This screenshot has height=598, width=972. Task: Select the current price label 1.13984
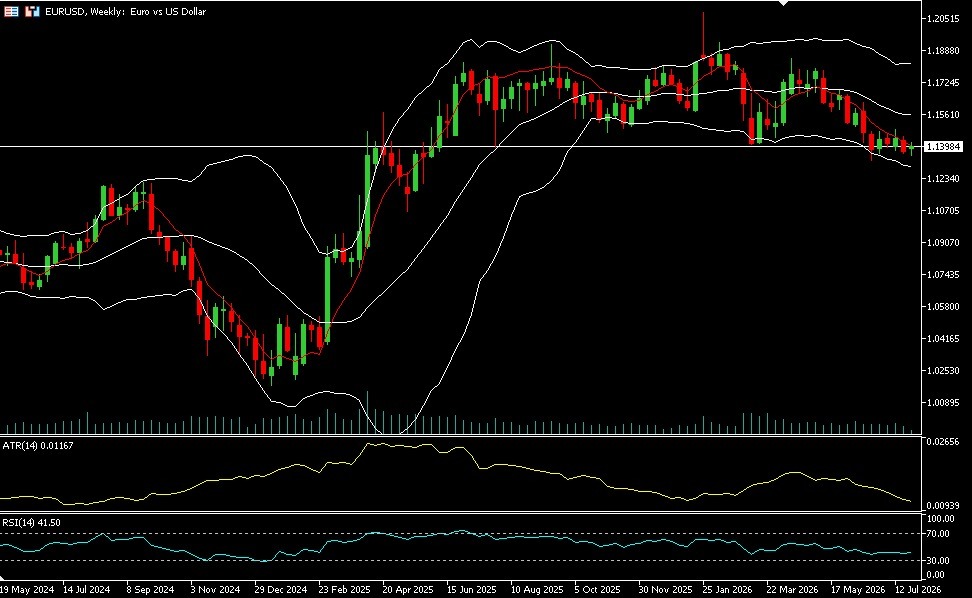943,146
